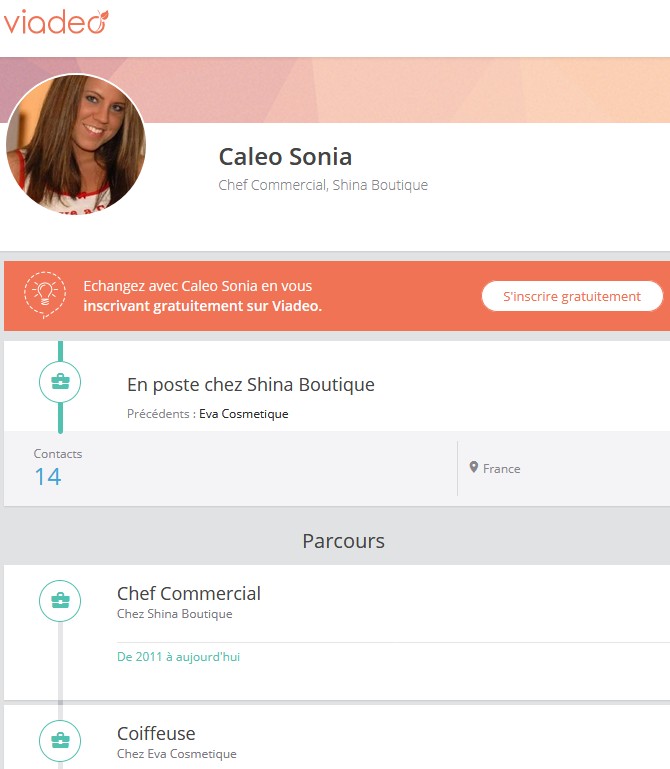
Task: Open the Coiffeuse job entry
Action: 156,734
